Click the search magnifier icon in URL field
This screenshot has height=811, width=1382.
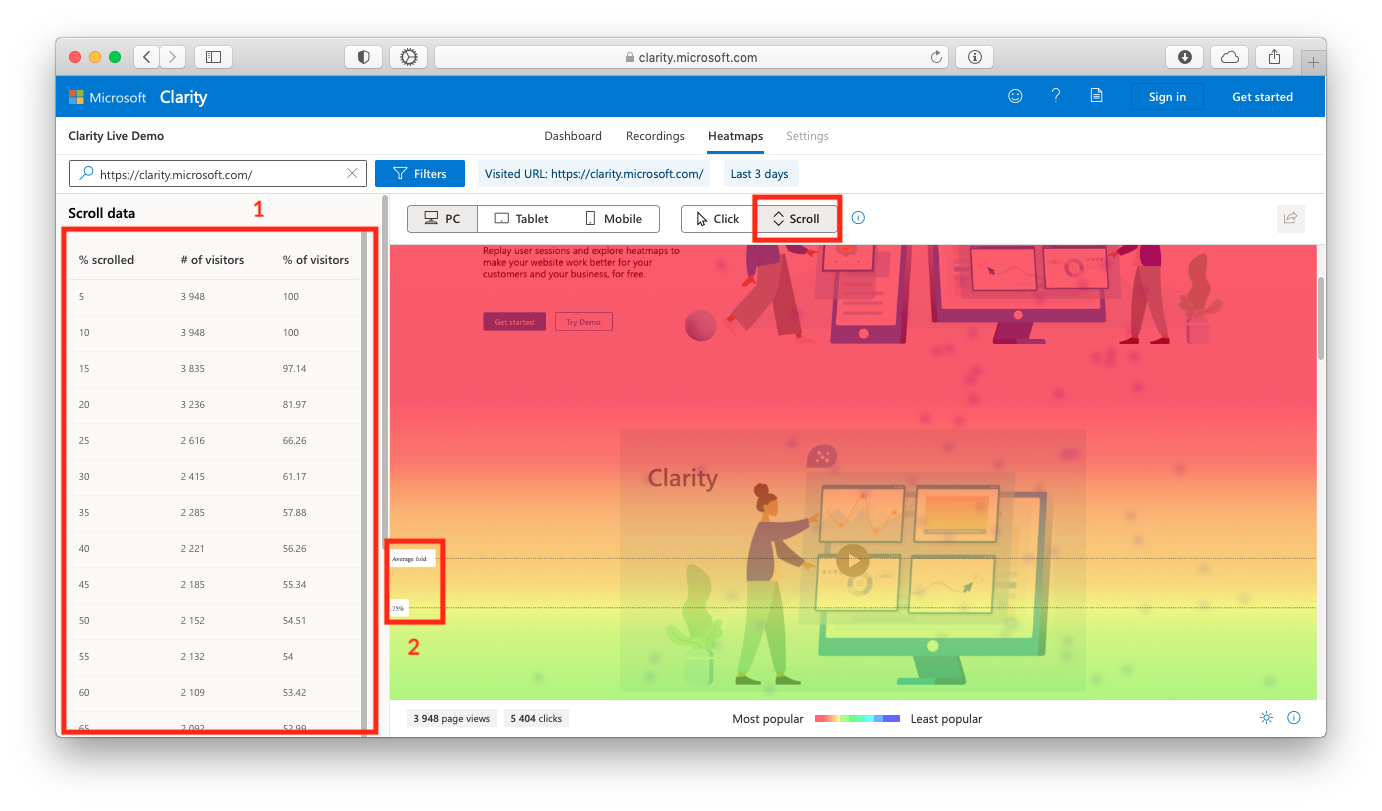[86, 173]
